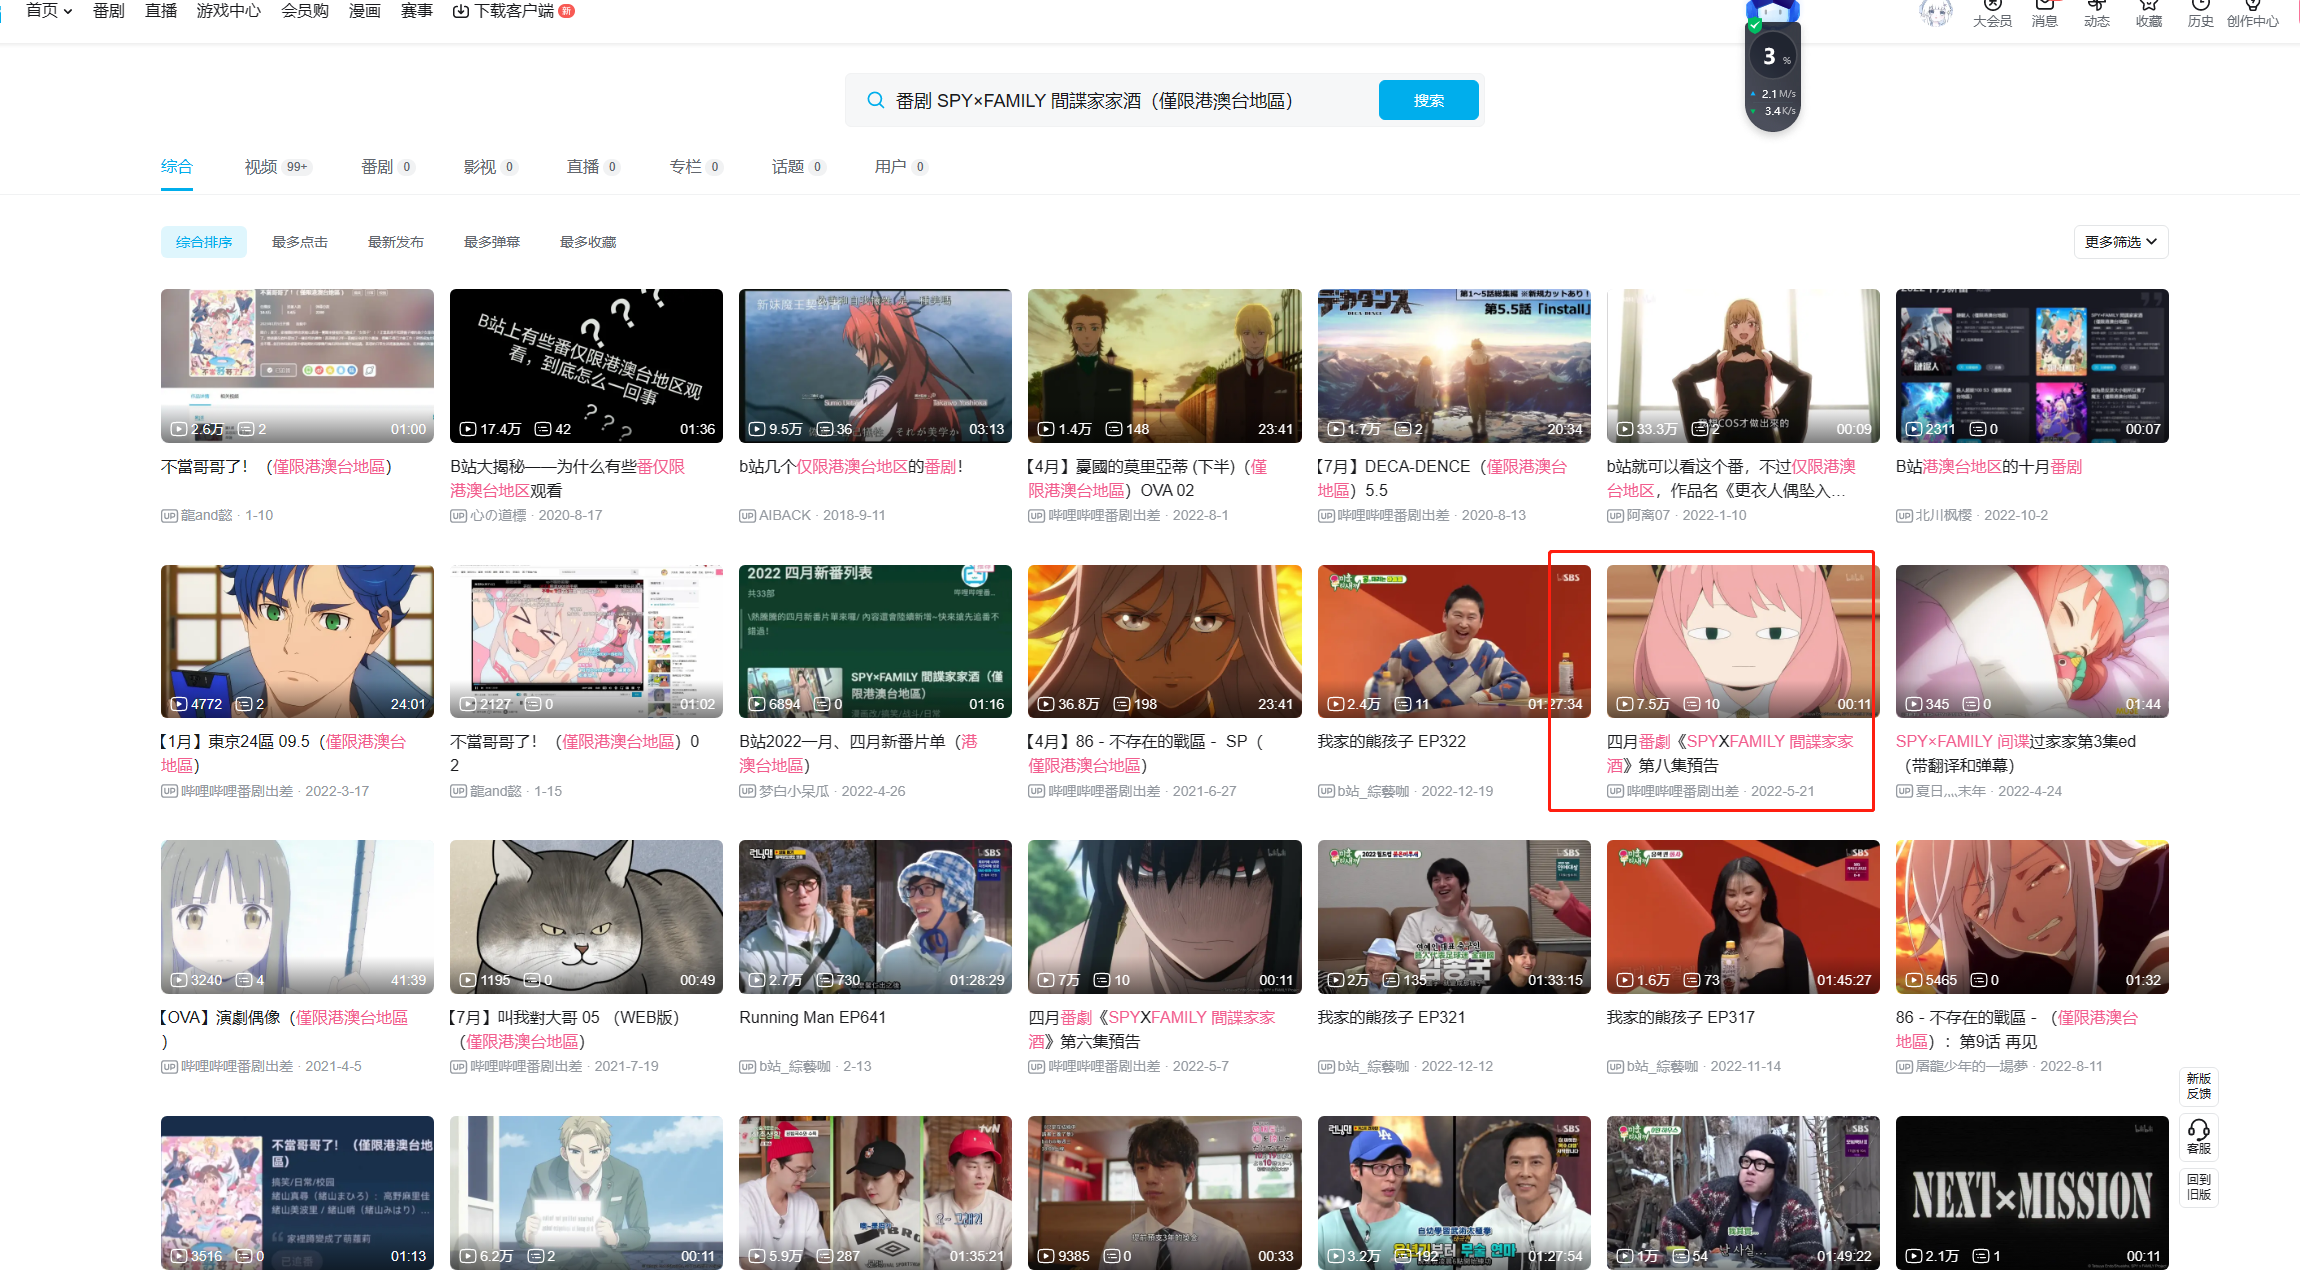Viewport: 2300px width, 1273px height.
Task: Open SPY×FAMILY 第八集預告 thumbnail
Action: [1743, 641]
